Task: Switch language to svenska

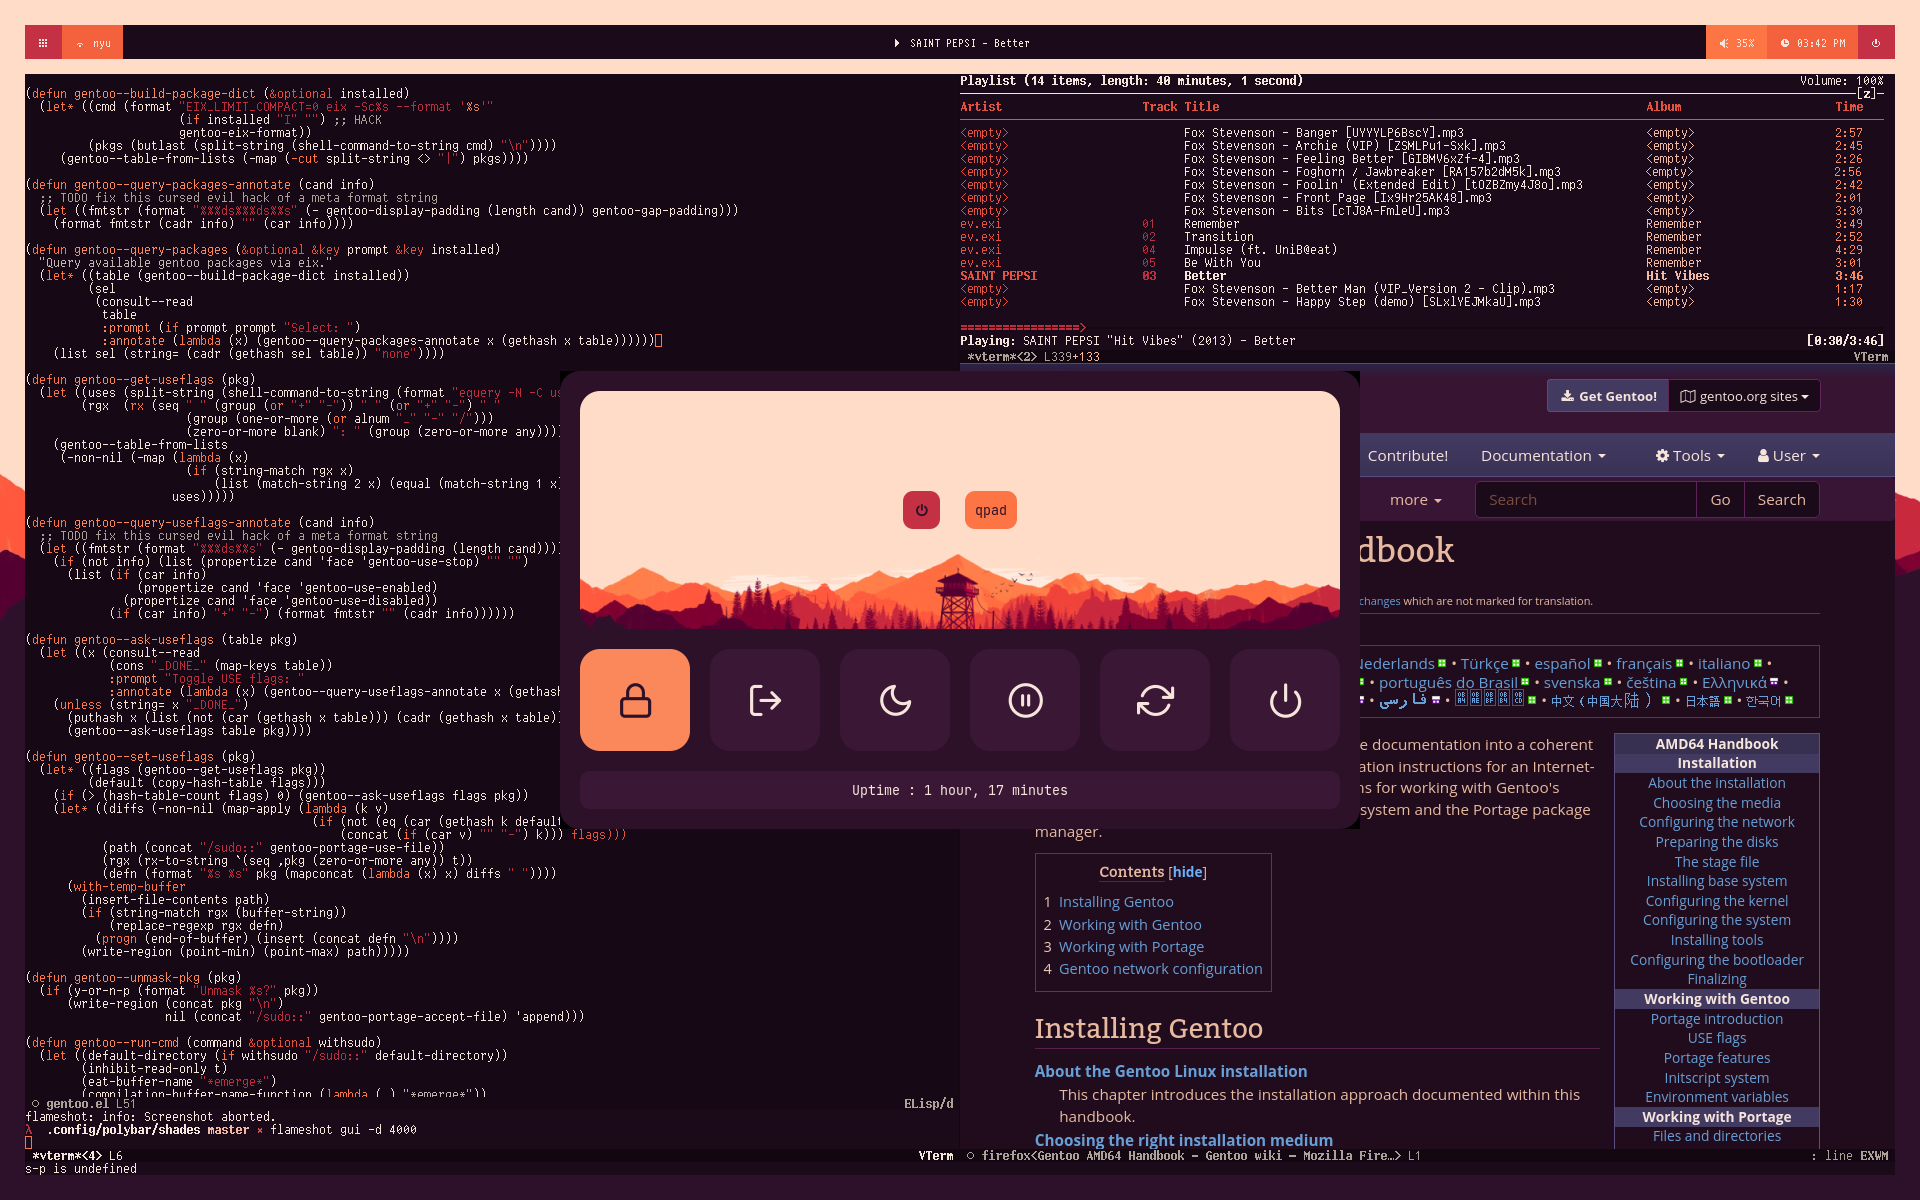Action: [x=1572, y=683]
